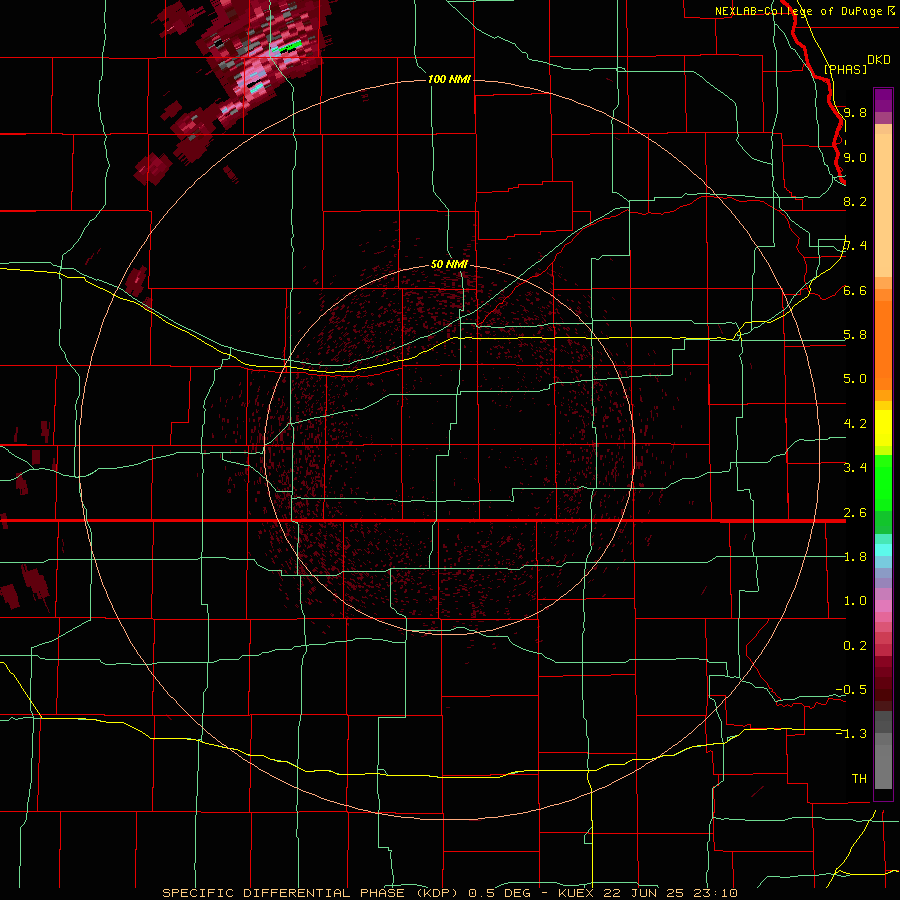The width and height of the screenshot is (900, 900).
Task: Click the 4.2 value on color scale
Action: click(855, 424)
